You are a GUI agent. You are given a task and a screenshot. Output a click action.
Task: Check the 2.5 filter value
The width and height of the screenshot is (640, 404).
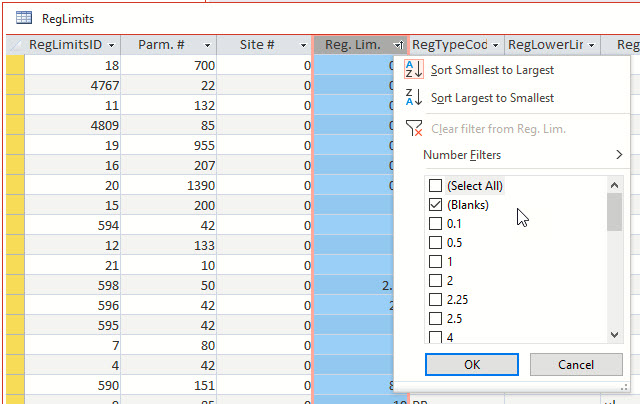tap(436, 318)
